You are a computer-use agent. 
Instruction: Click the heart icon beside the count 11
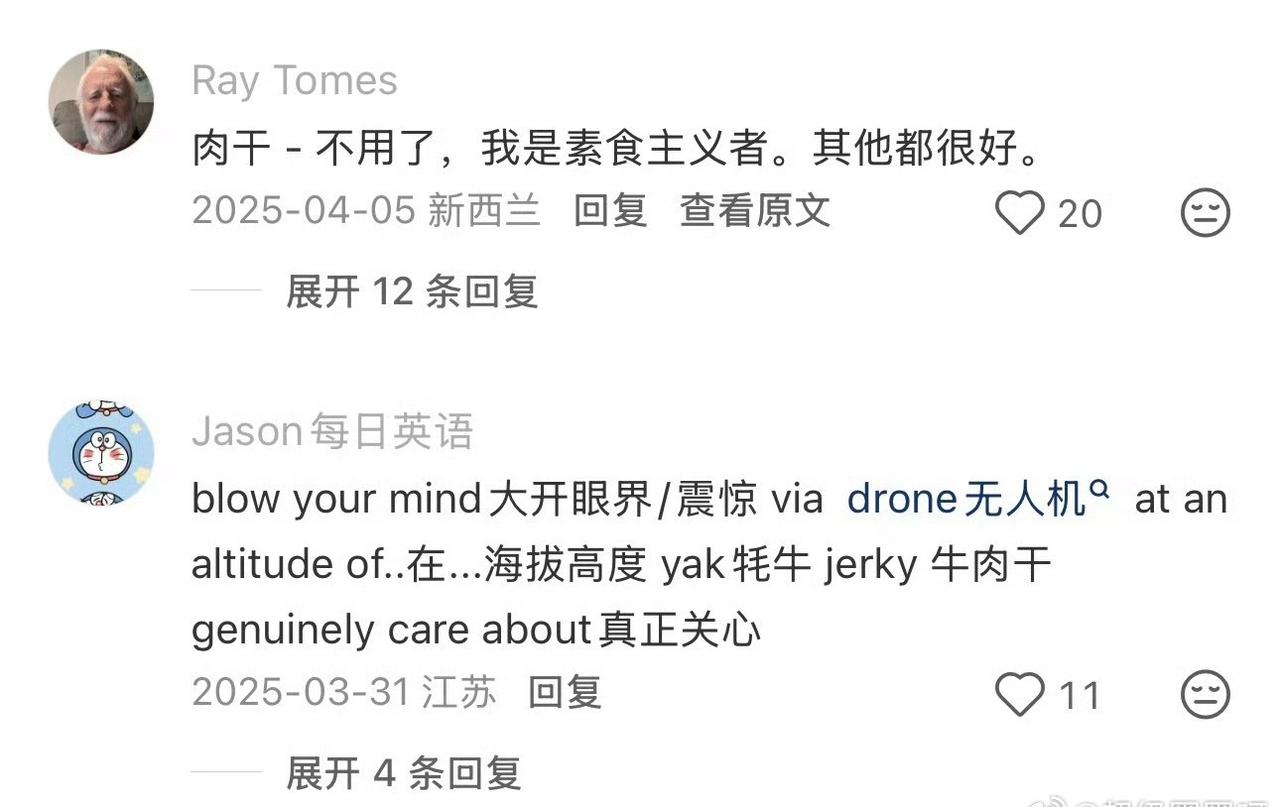click(x=1020, y=692)
